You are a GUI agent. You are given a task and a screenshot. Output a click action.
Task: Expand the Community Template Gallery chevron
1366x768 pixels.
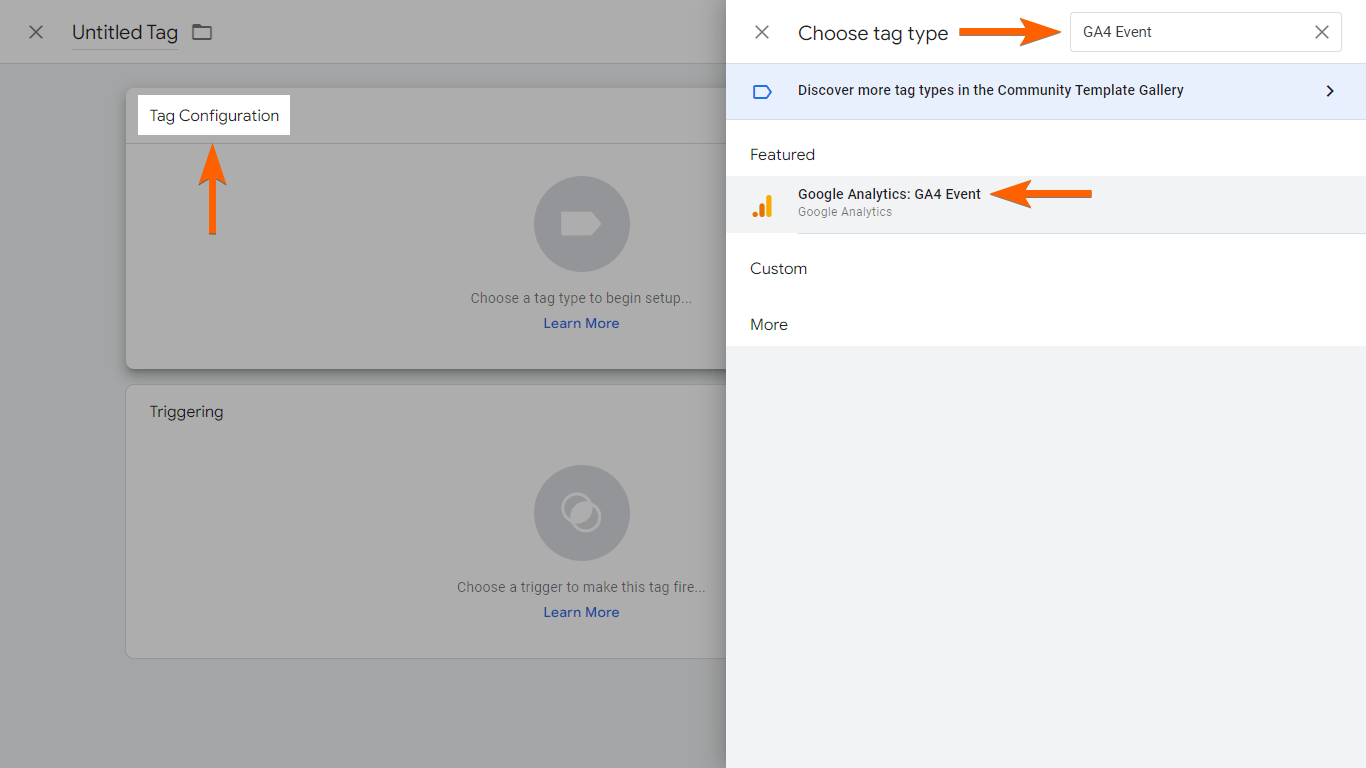coord(1330,91)
